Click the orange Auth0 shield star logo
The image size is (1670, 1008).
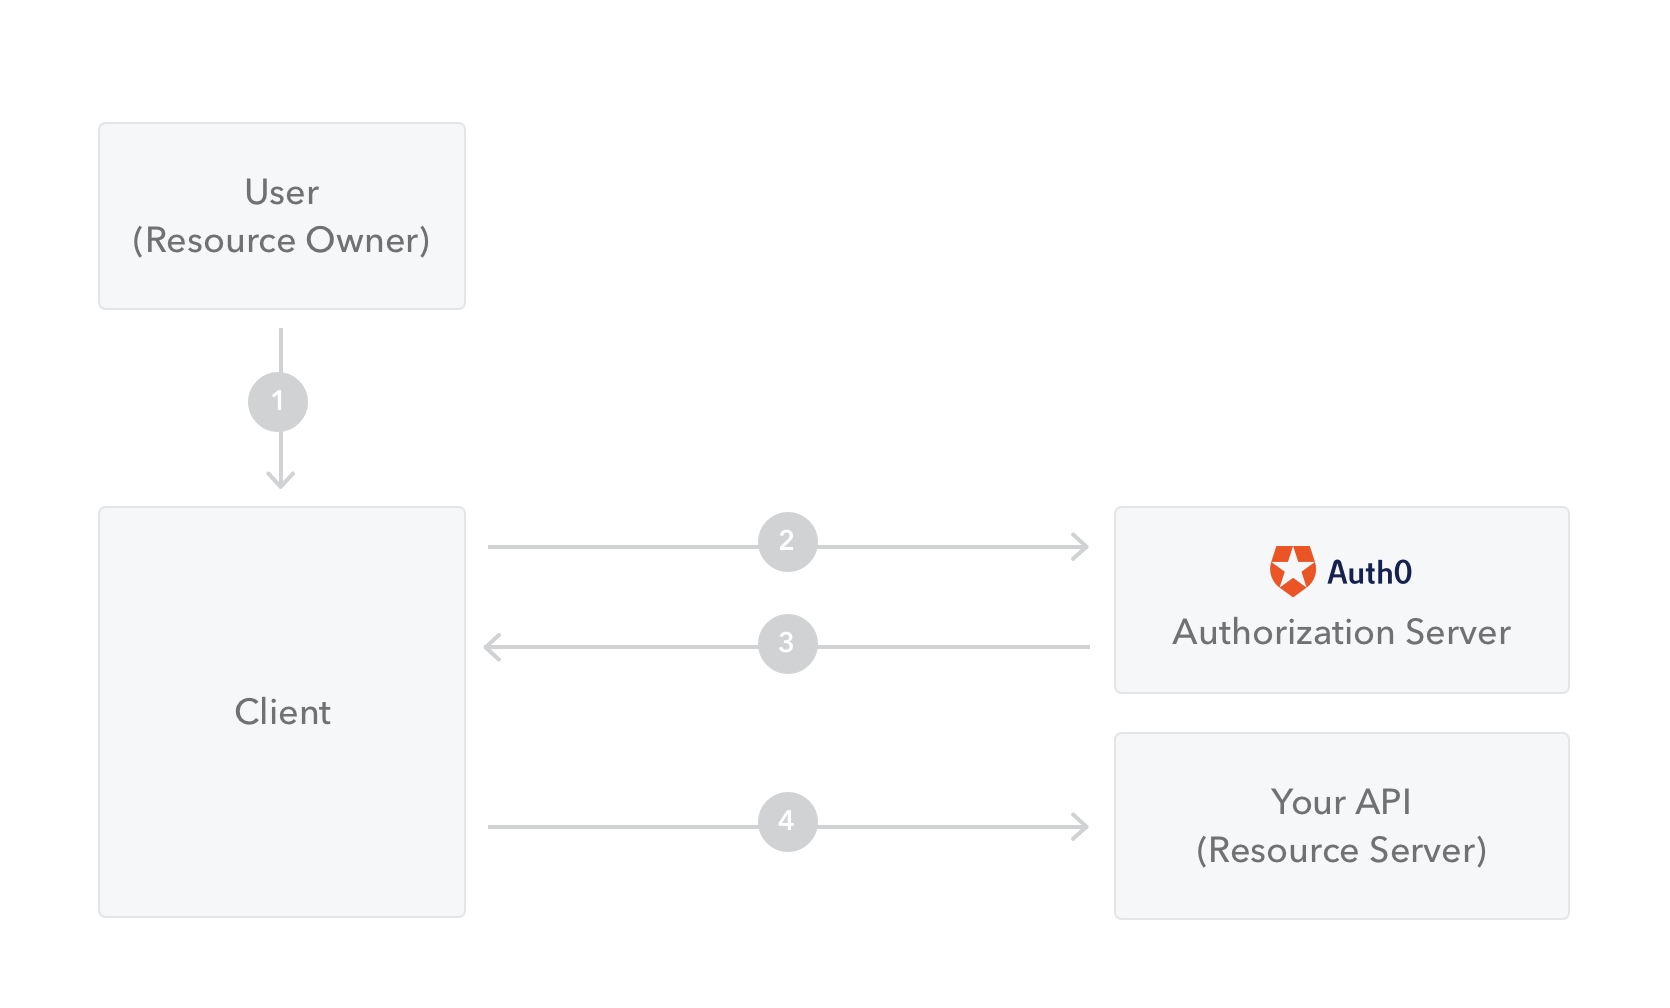coord(1292,571)
